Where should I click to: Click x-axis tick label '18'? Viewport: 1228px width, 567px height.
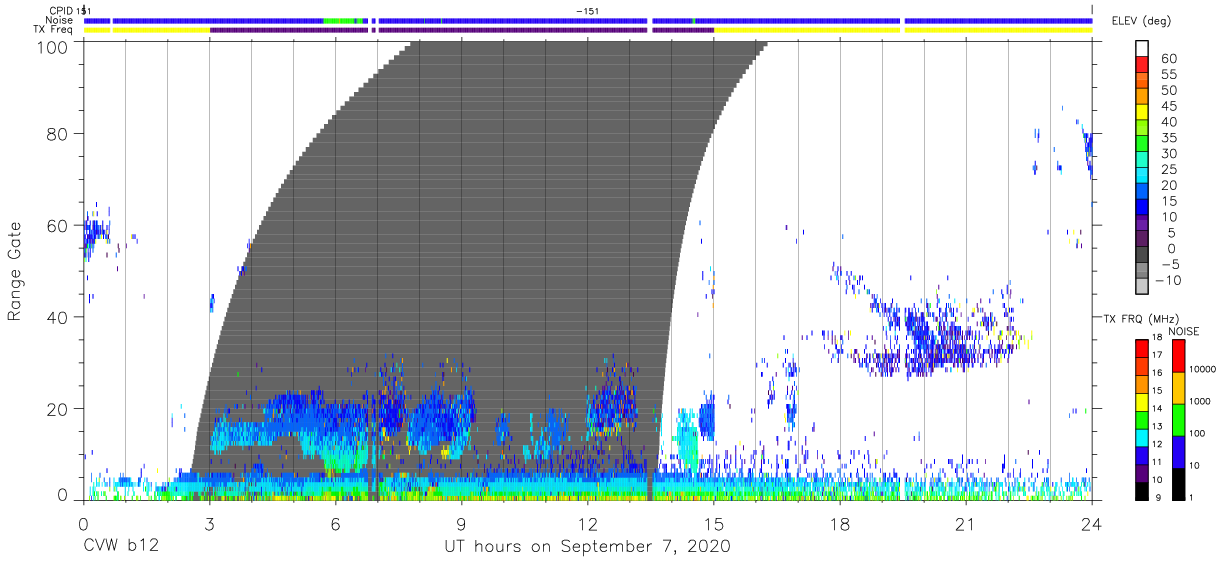[x=840, y=523]
